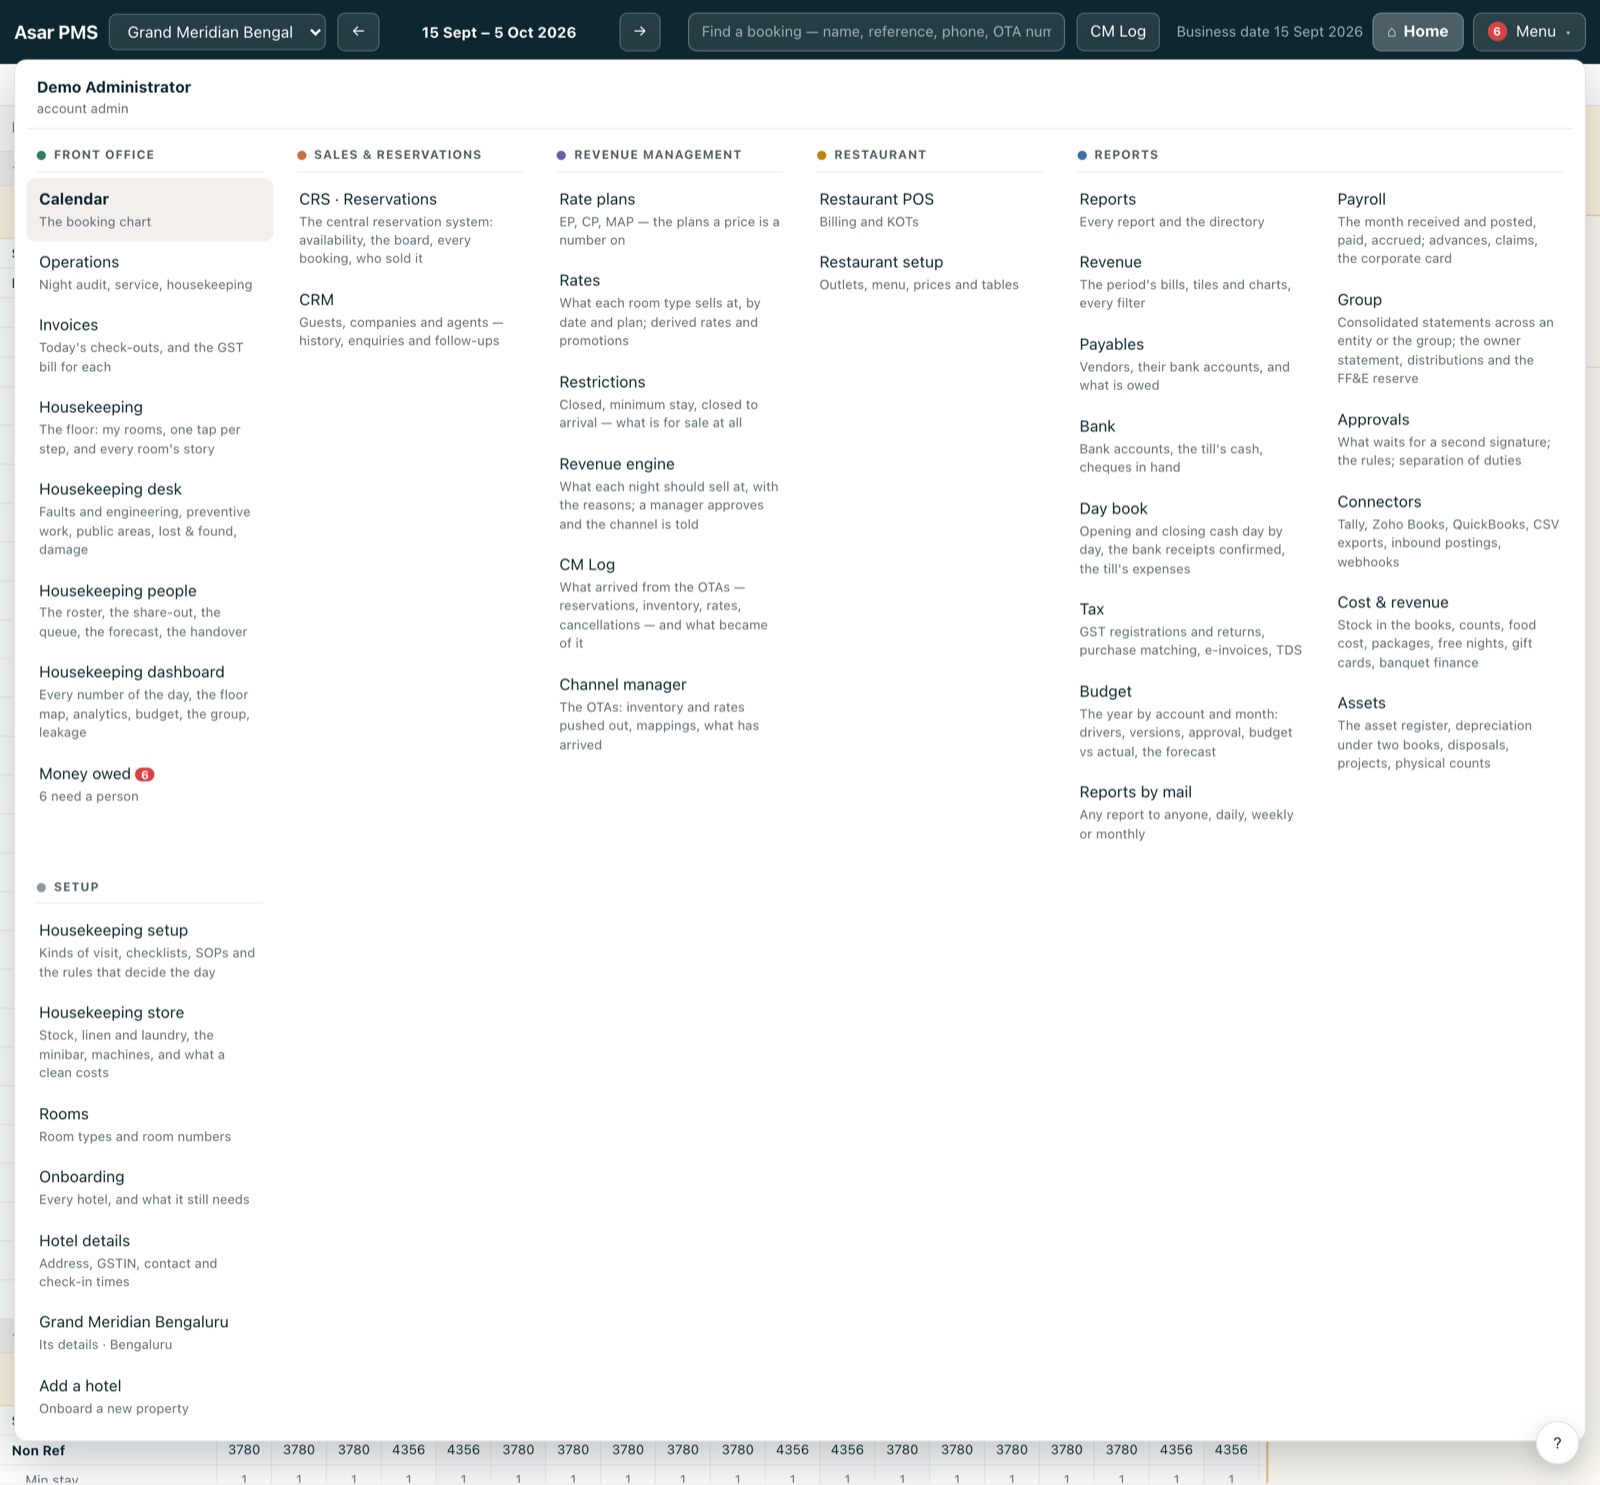Open Housekeeping store setup
This screenshot has width=1600, height=1485.
(150, 1042)
